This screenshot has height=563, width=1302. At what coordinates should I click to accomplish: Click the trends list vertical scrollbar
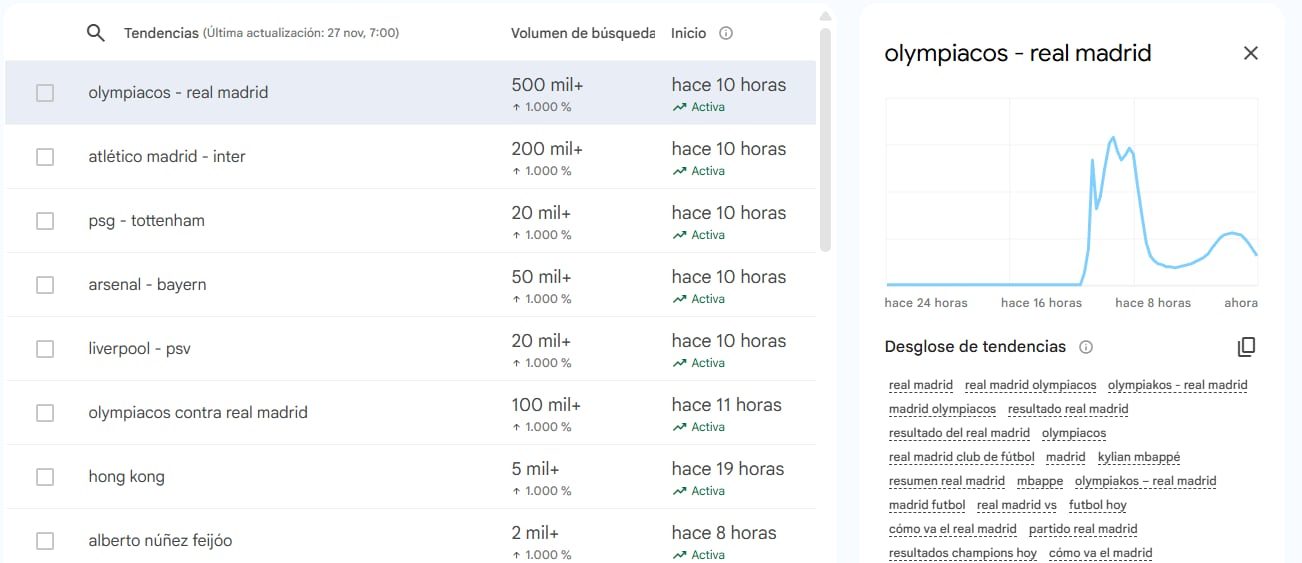(825, 140)
